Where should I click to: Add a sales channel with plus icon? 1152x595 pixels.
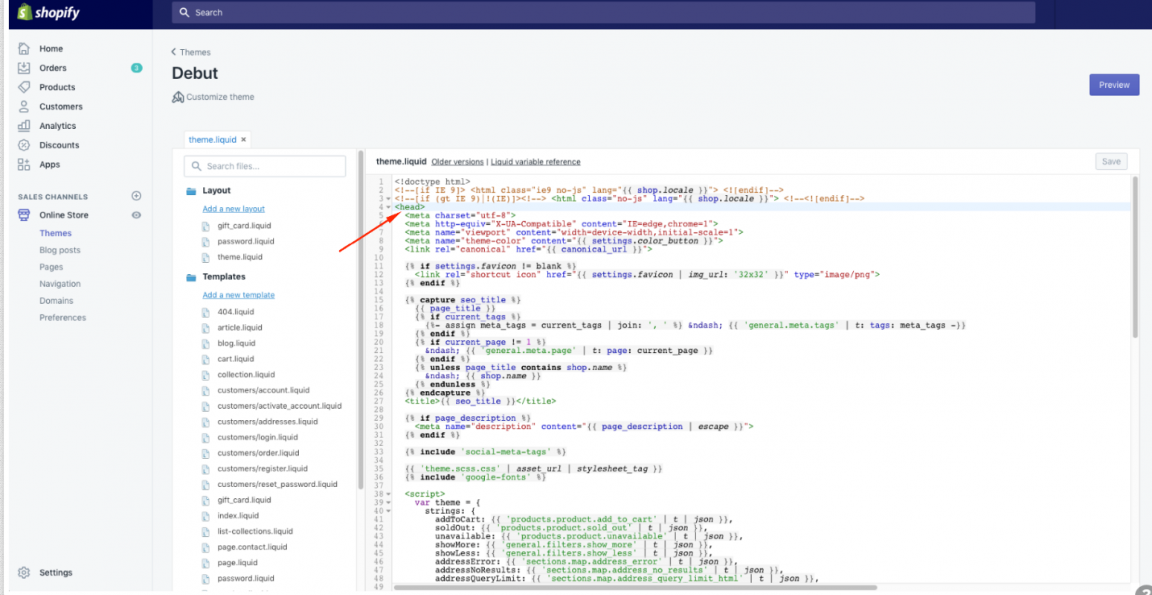tap(136, 196)
